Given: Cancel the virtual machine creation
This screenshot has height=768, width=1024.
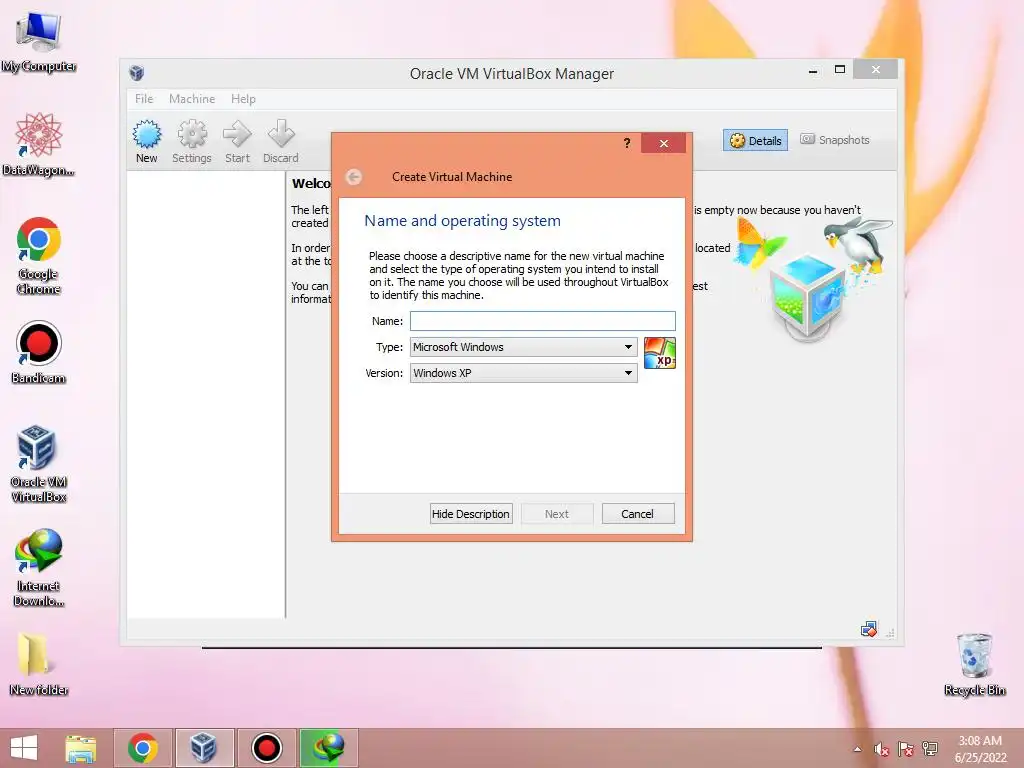Looking at the screenshot, I should [x=637, y=514].
